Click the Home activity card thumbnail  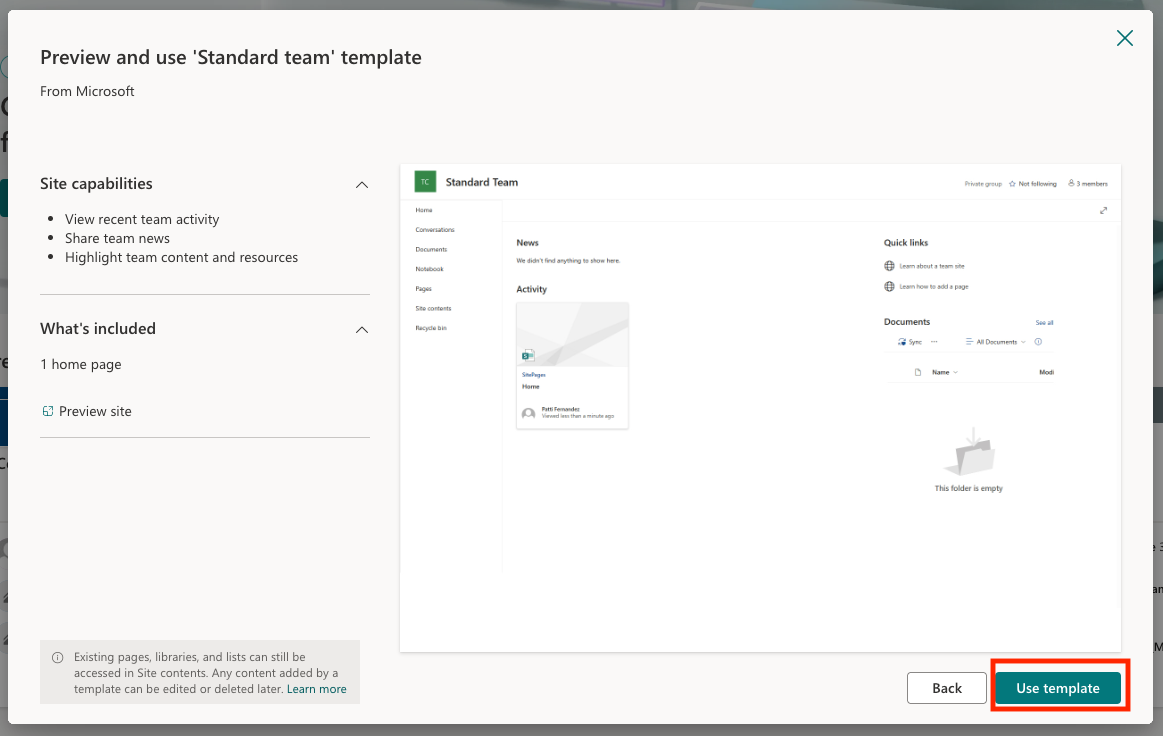pyautogui.click(x=572, y=335)
